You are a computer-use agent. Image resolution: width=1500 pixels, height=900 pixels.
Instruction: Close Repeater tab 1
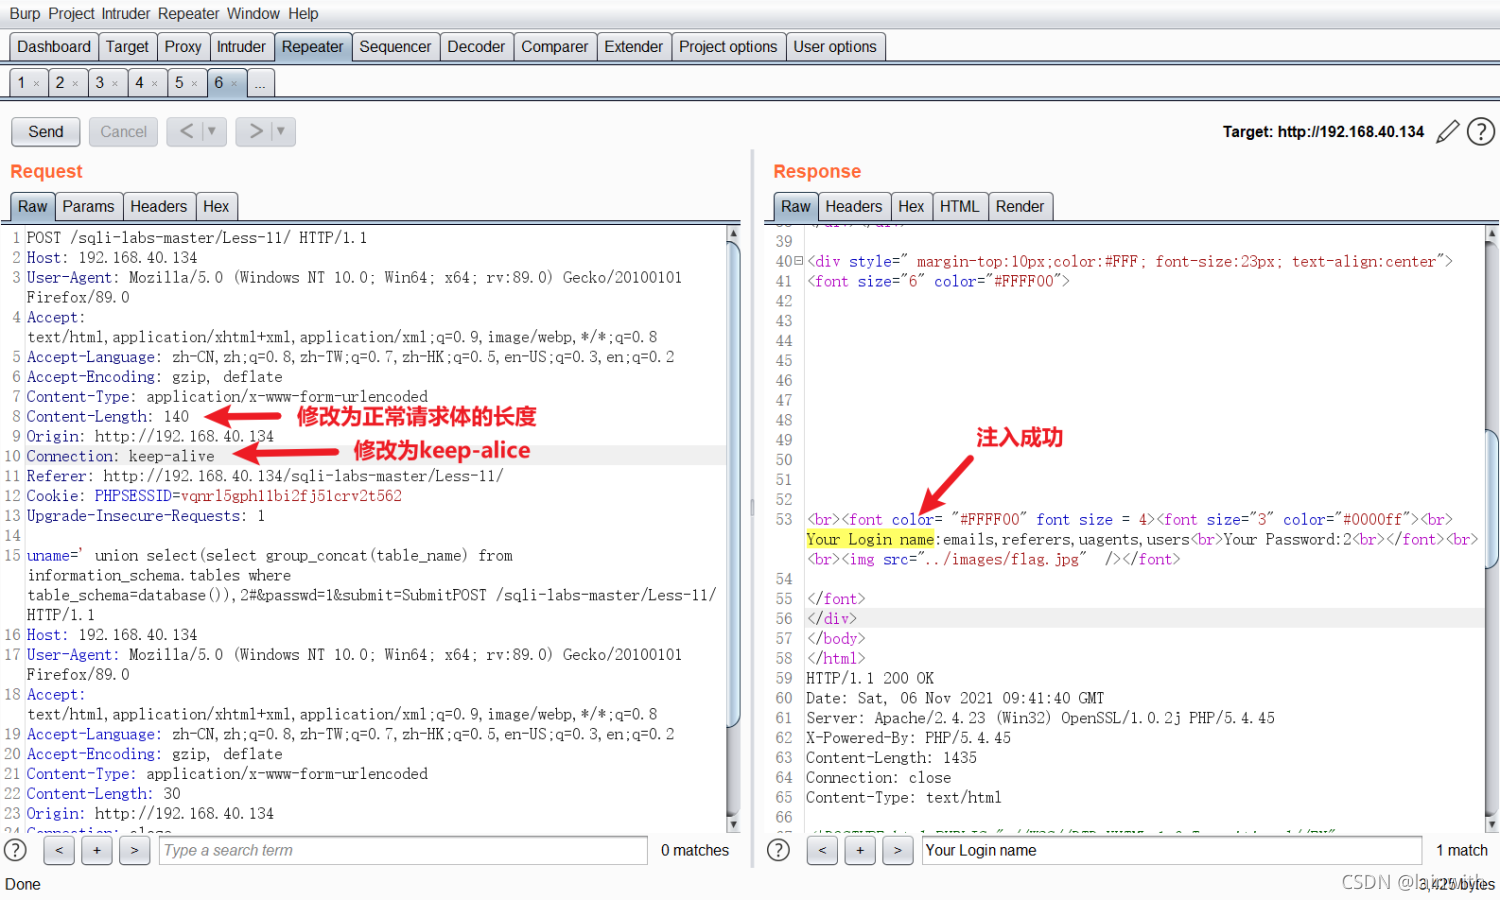pyautogui.click(x=36, y=84)
